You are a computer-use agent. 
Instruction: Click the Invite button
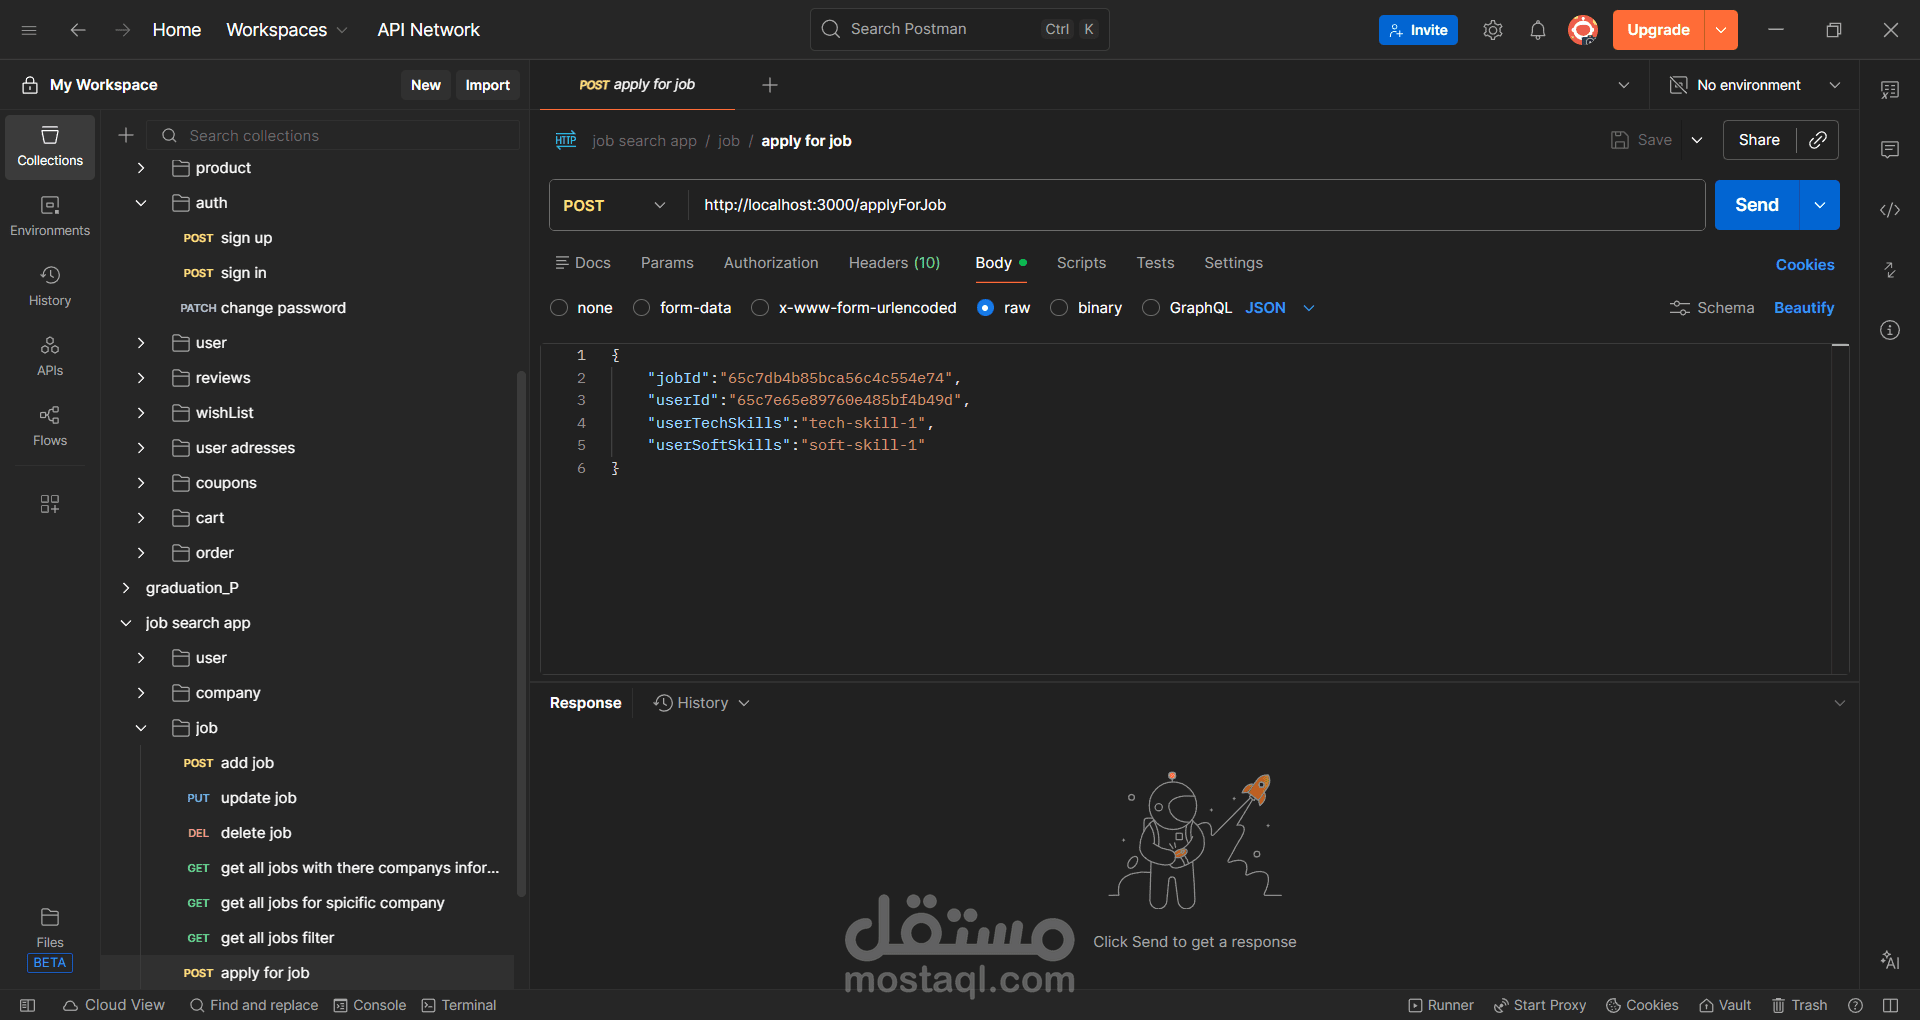tap(1418, 30)
